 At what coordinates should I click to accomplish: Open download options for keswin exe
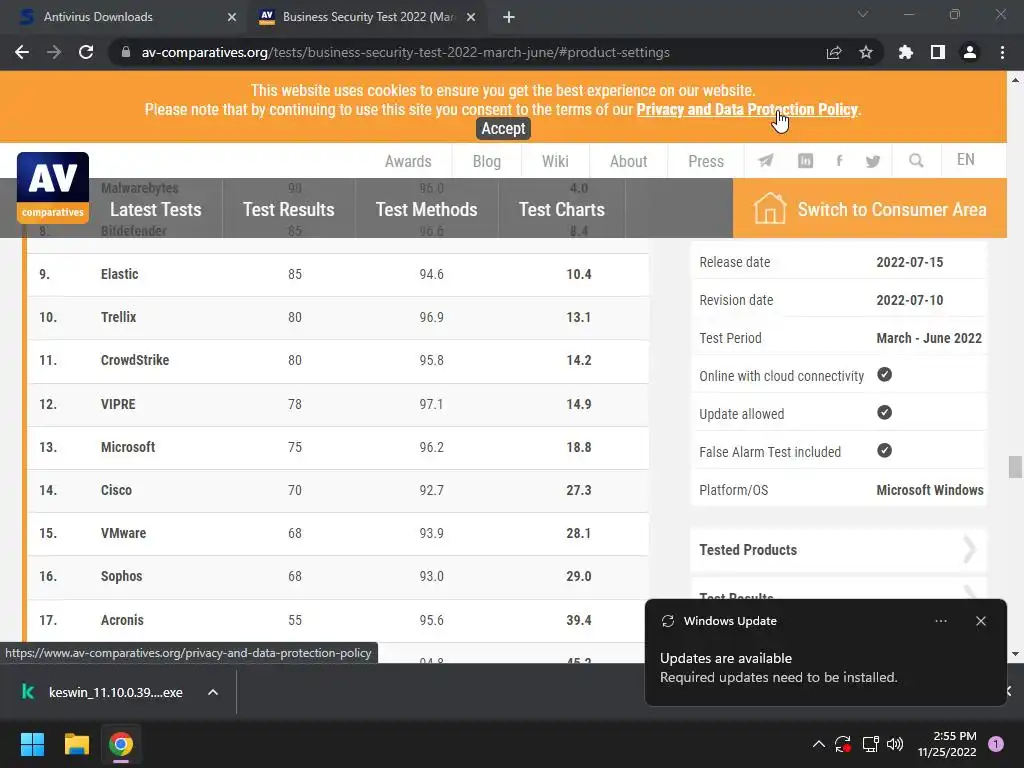pos(213,692)
